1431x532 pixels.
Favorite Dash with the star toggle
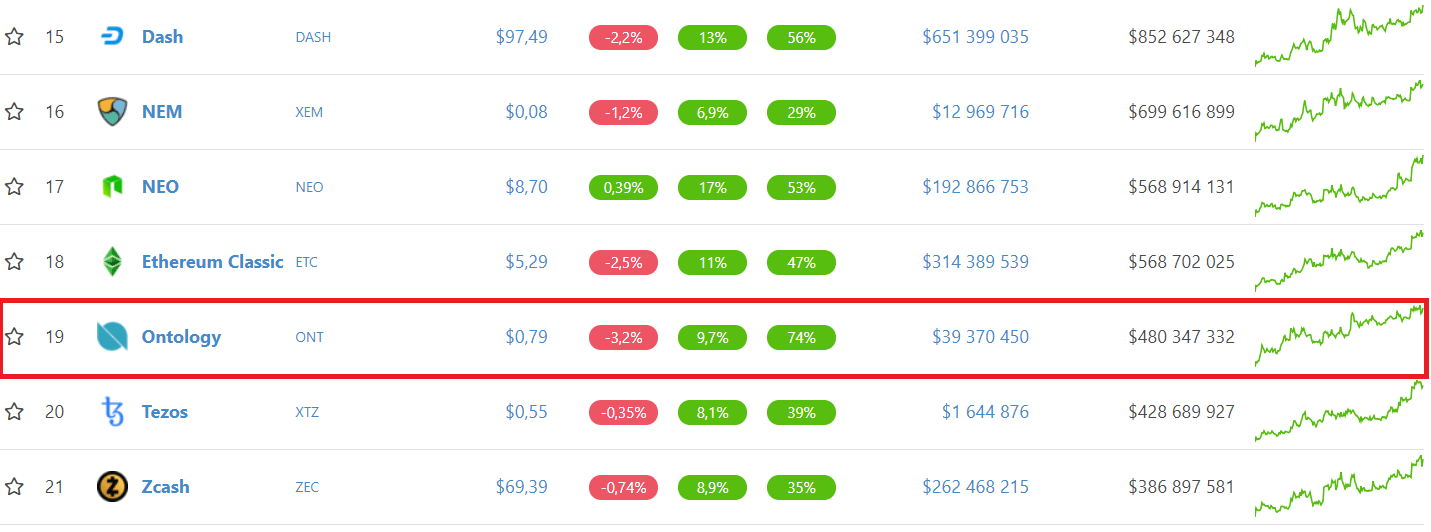(x=14, y=37)
